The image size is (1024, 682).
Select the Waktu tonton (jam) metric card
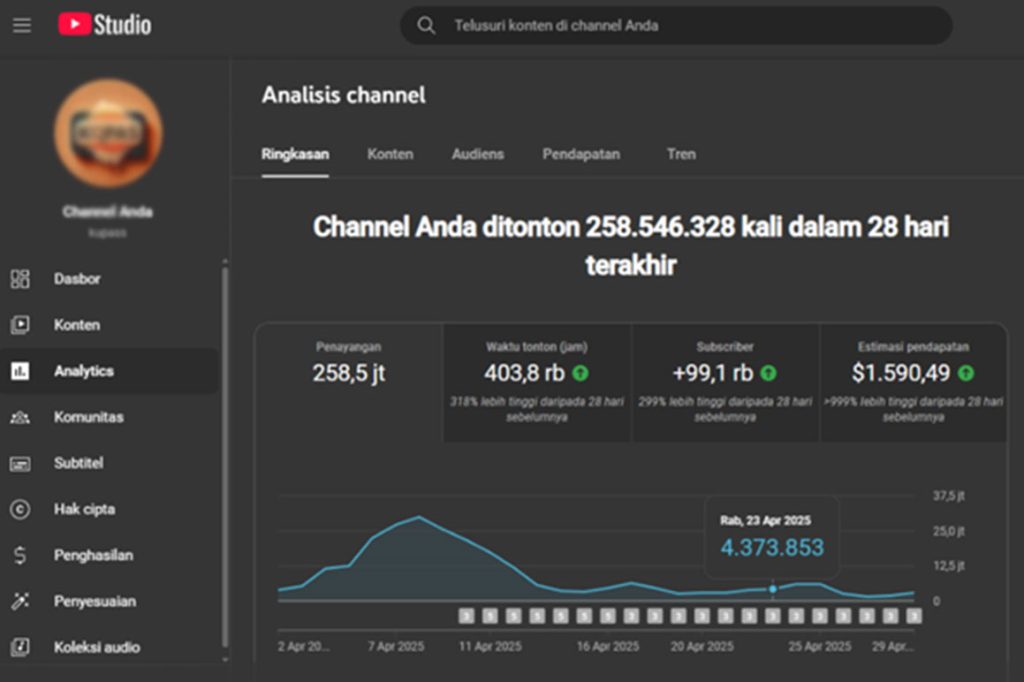point(537,383)
